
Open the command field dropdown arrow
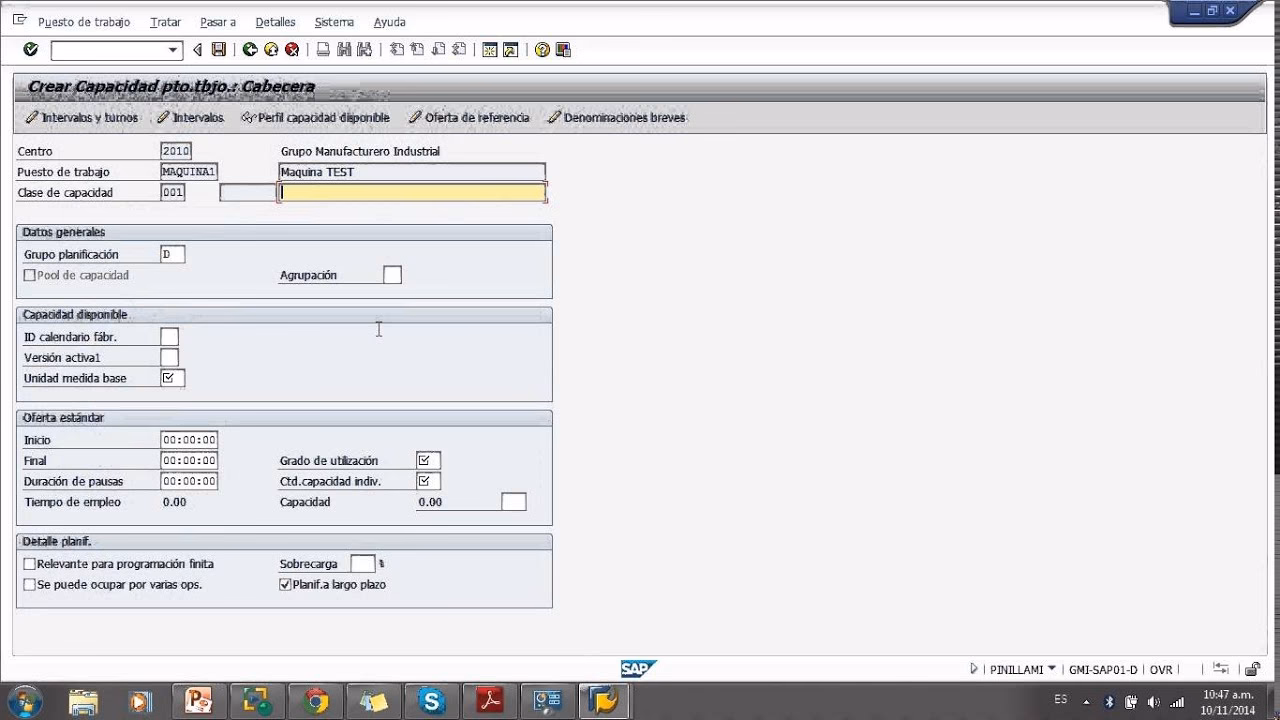click(x=171, y=48)
